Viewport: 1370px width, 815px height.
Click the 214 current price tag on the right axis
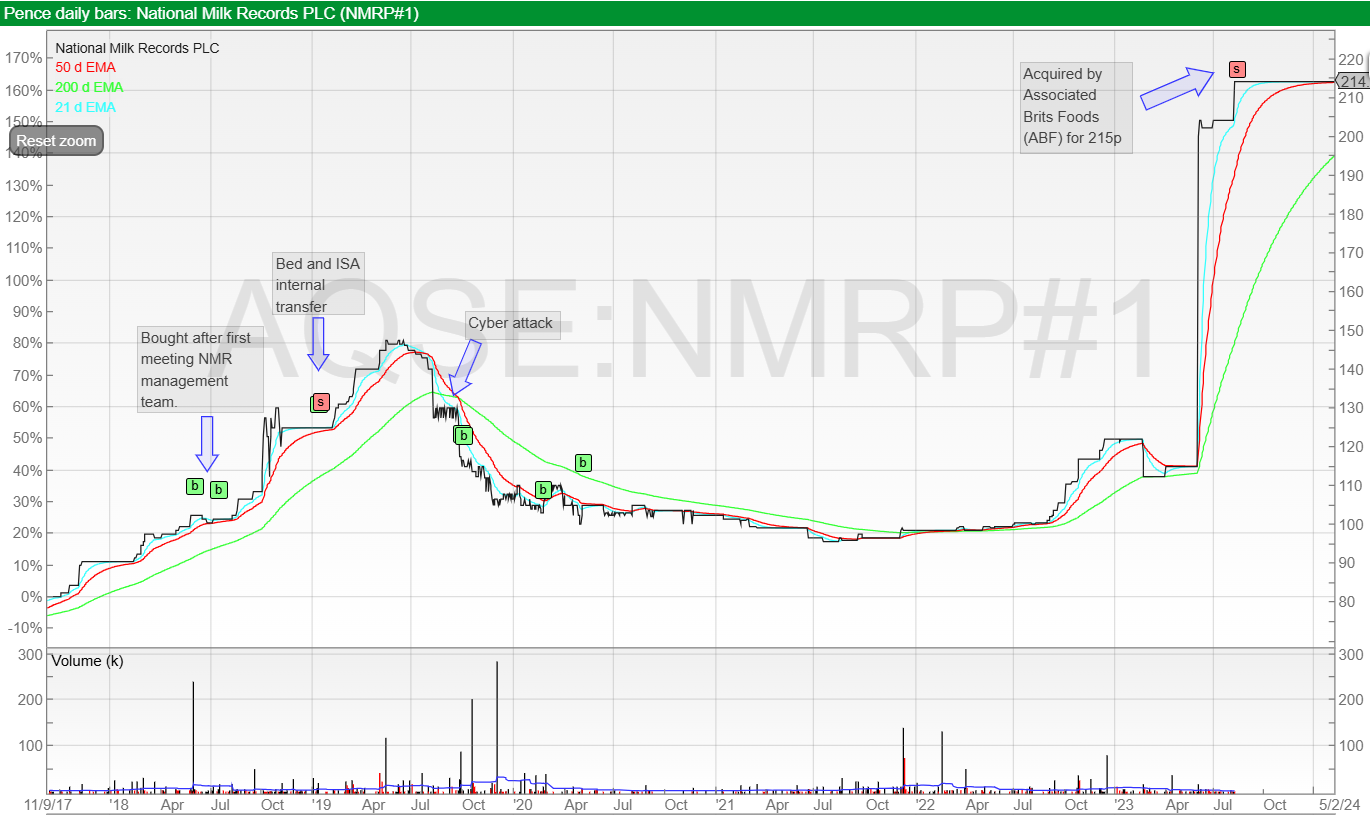[1352, 82]
